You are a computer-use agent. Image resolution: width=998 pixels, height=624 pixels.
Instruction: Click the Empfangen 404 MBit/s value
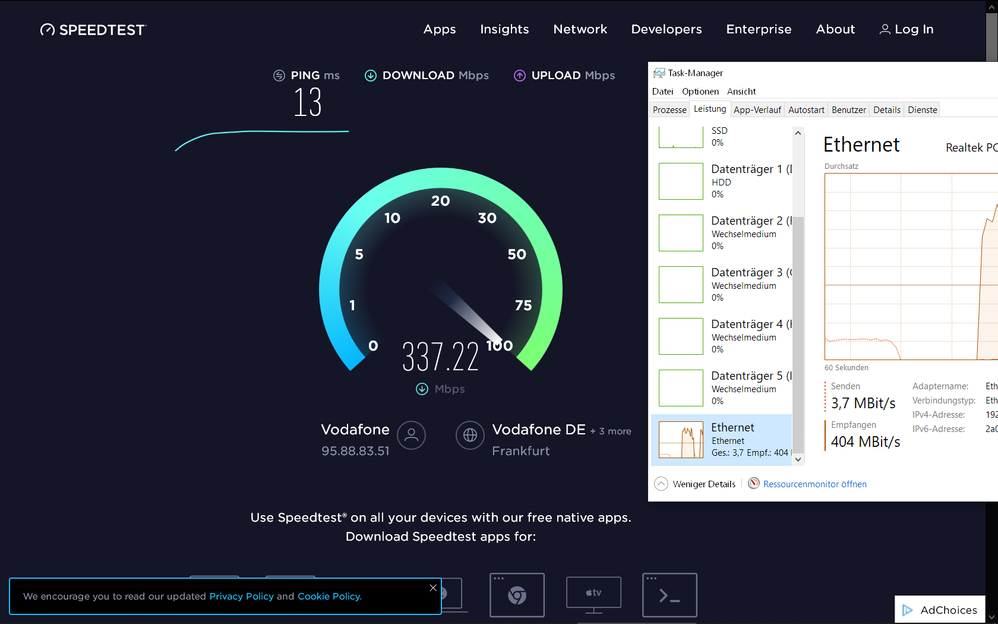coord(865,441)
